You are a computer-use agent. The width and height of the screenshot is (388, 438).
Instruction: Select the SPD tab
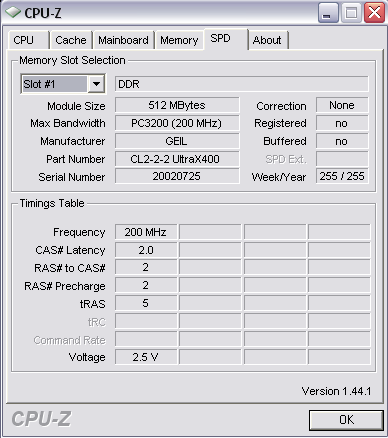[x=226, y=39]
